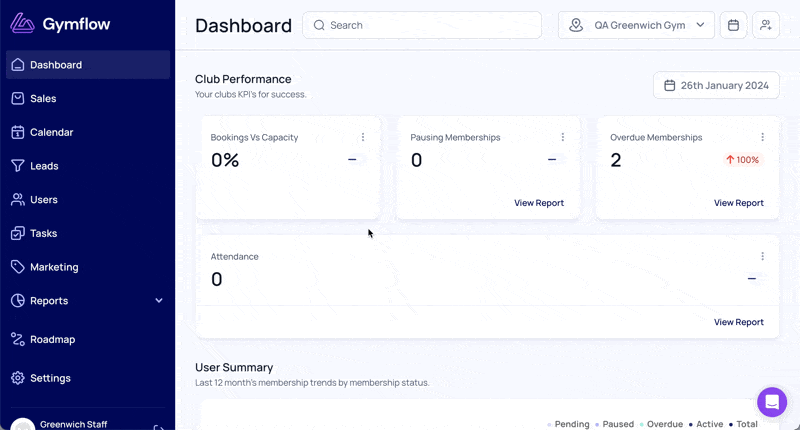
Task: Expand the Reports sidebar submenu
Action: (158, 301)
